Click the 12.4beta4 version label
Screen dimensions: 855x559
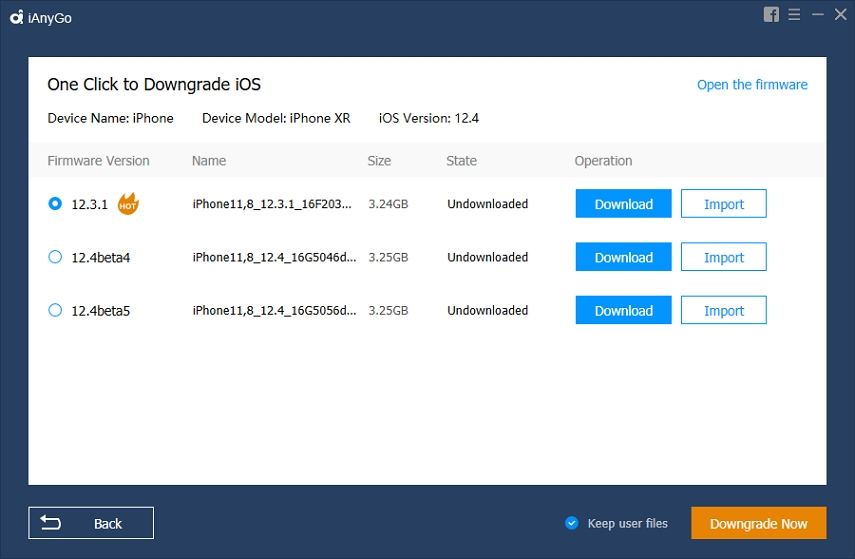pyautogui.click(x=101, y=257)
